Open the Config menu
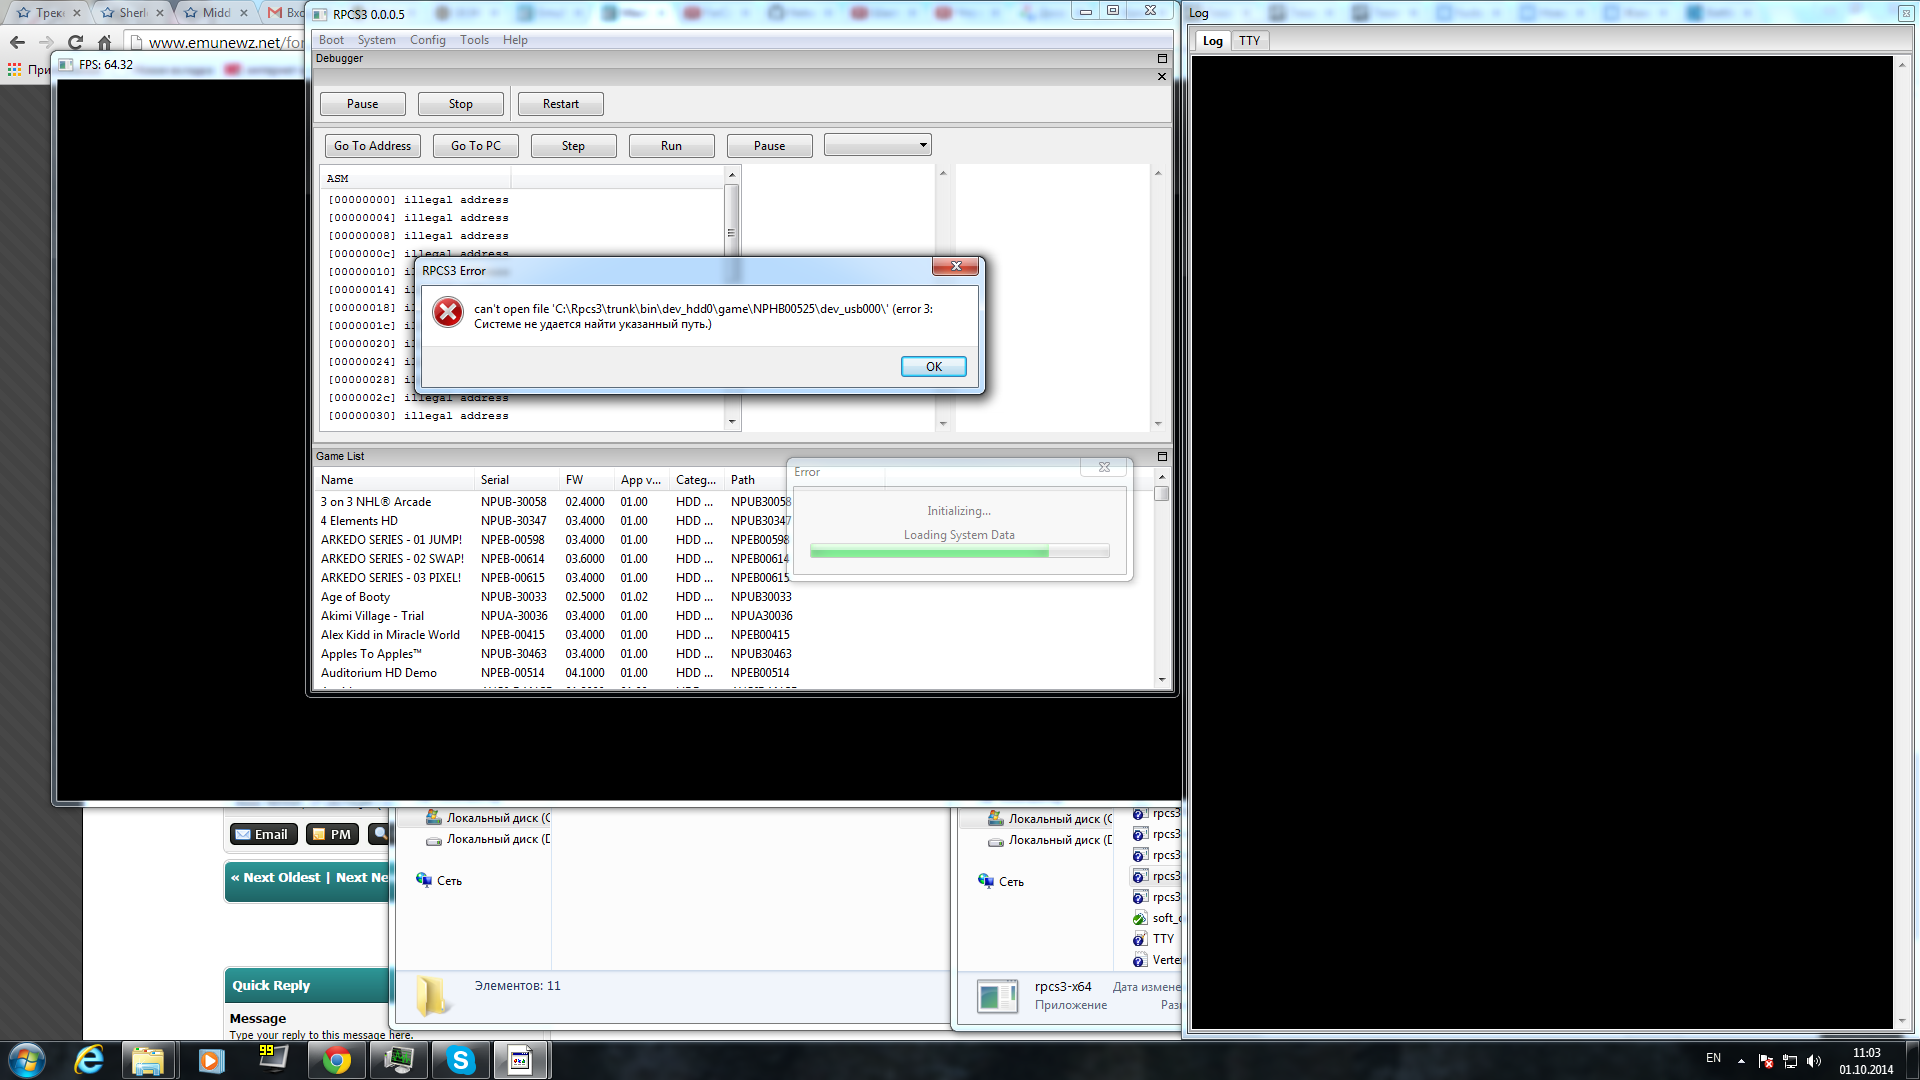The height and width of the screenshot is (1080, 1920). tap(427, 40)
